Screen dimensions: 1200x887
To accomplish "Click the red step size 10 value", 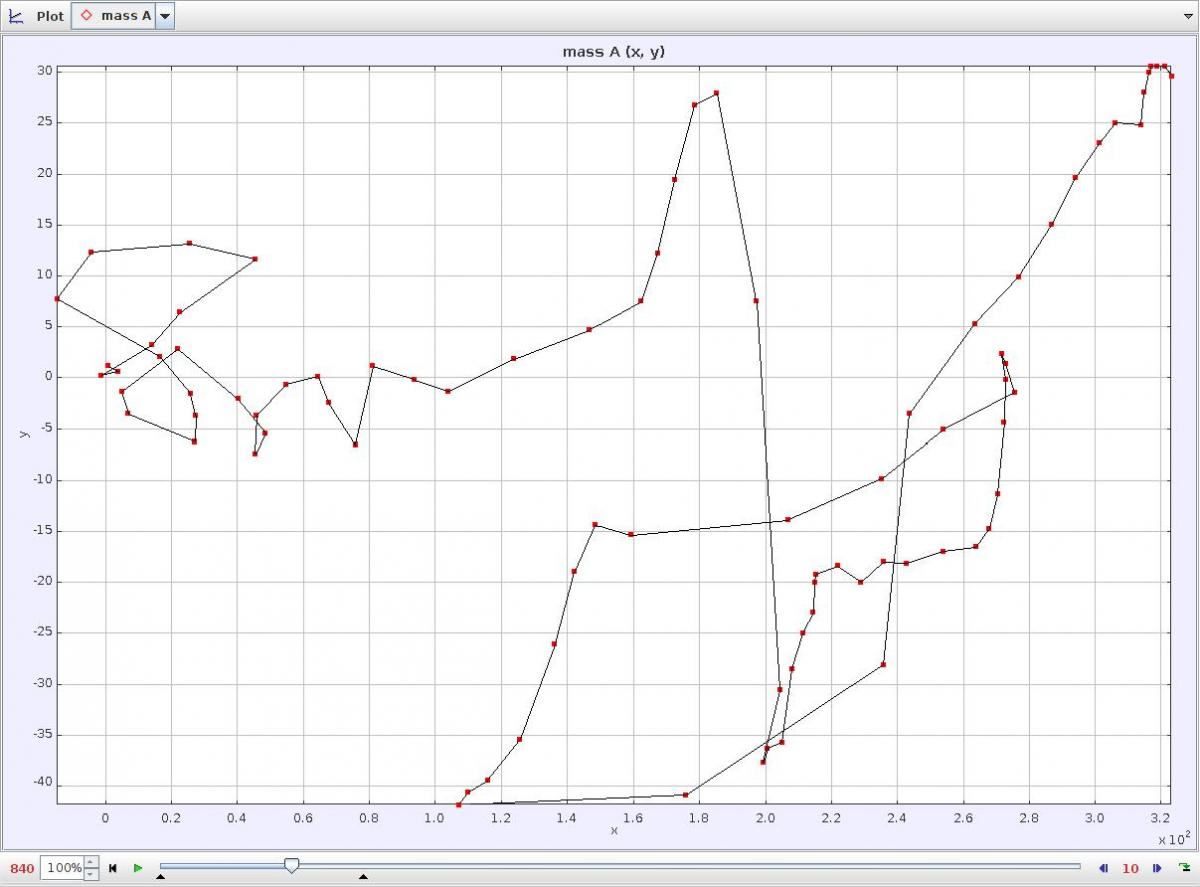I will (x=1130, y=868).
